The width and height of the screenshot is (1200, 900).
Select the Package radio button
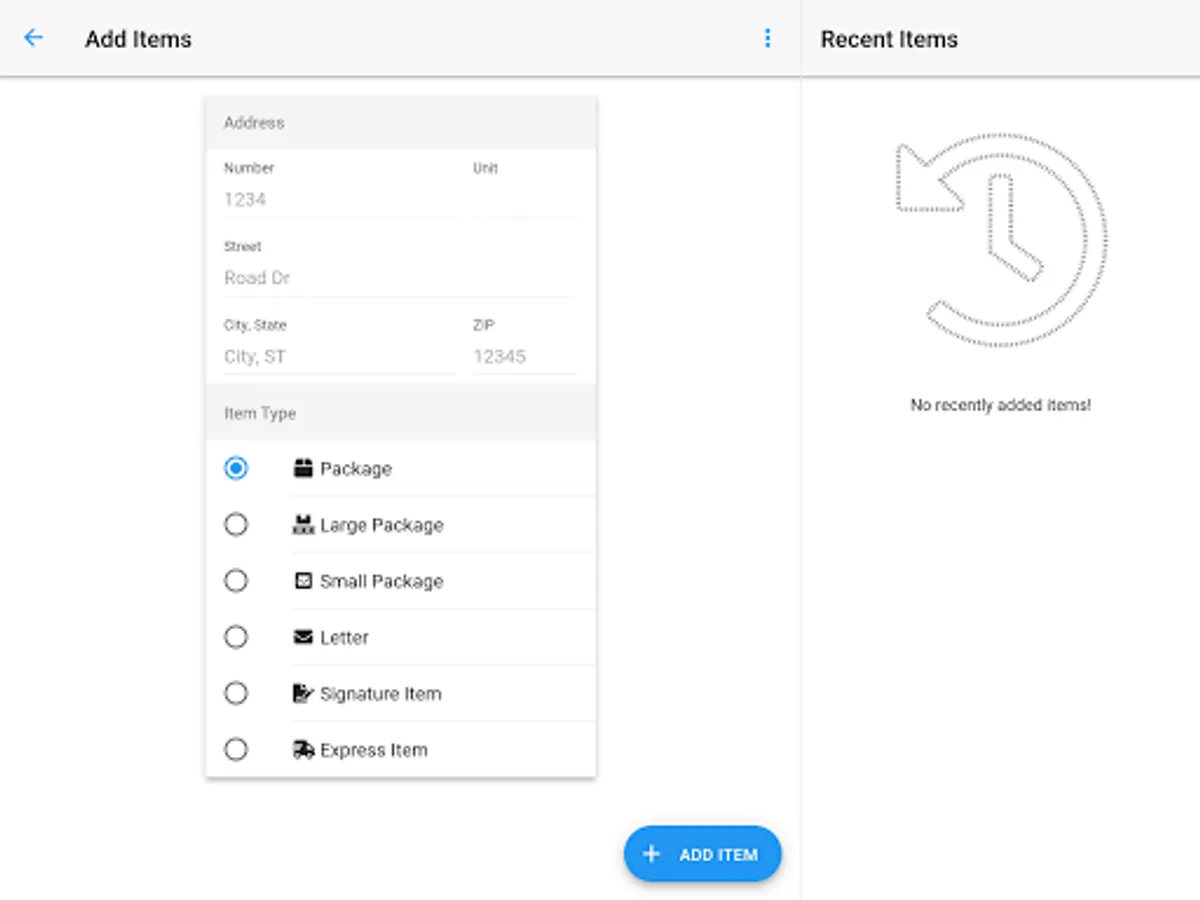236,468
